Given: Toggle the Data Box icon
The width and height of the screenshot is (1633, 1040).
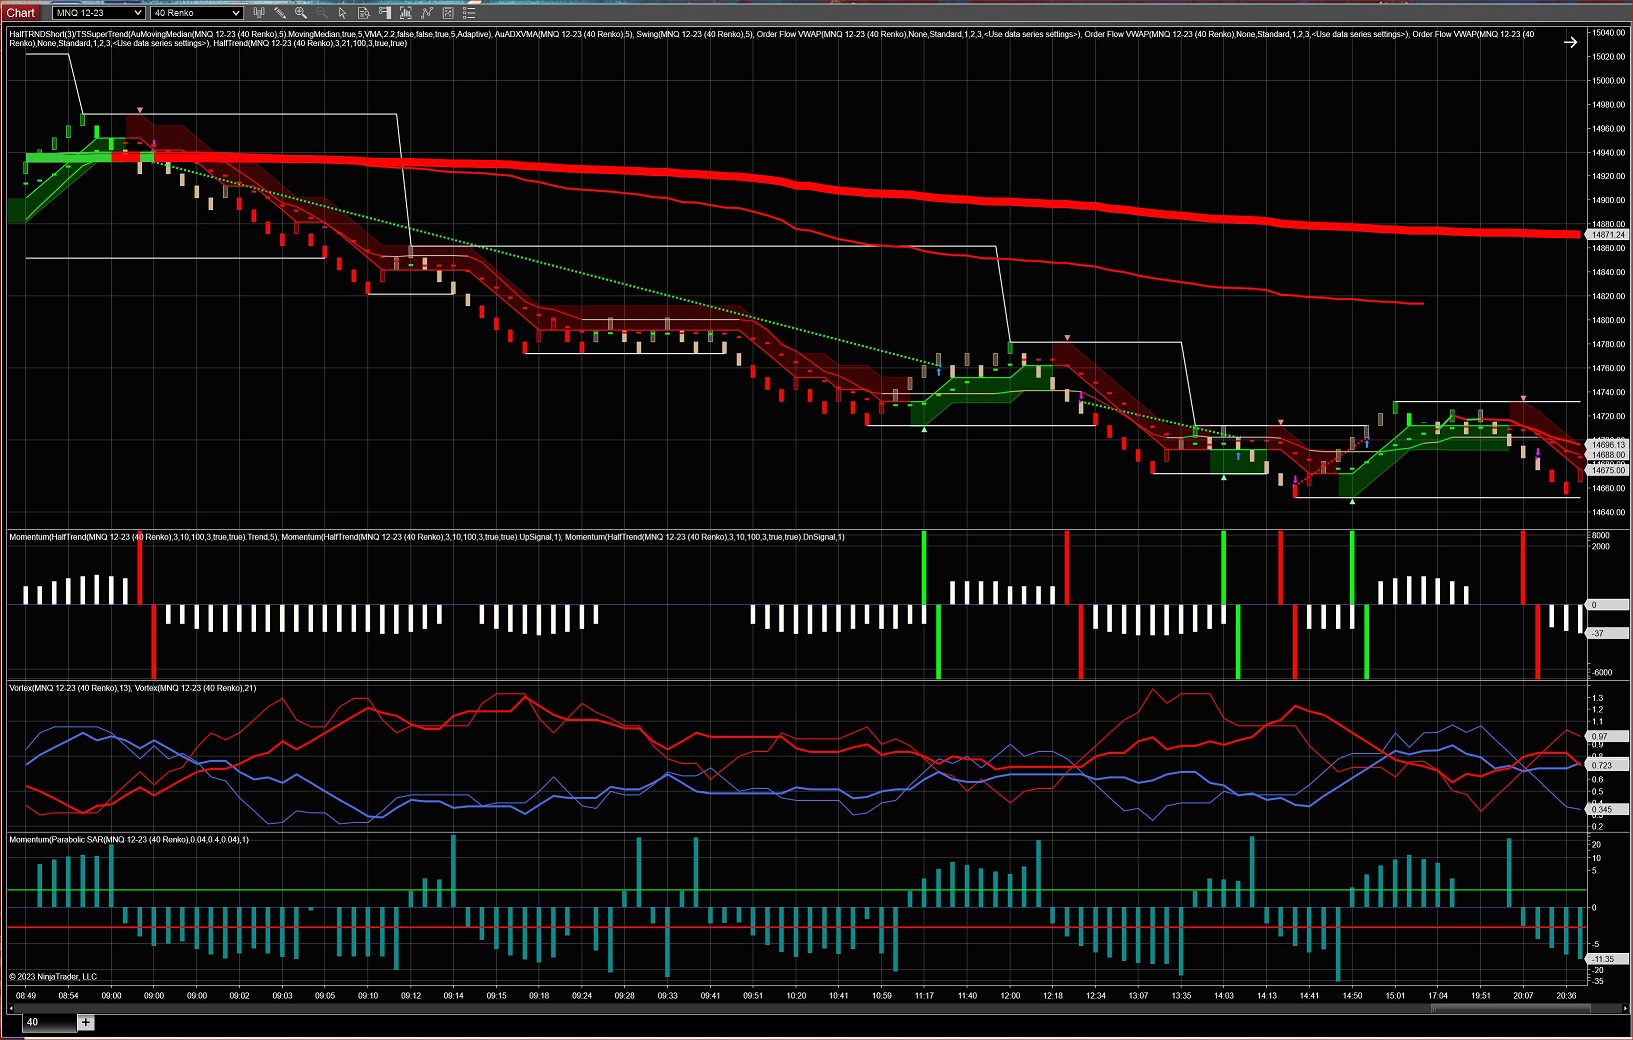Looking at the screenshot, I should (364, 13).
